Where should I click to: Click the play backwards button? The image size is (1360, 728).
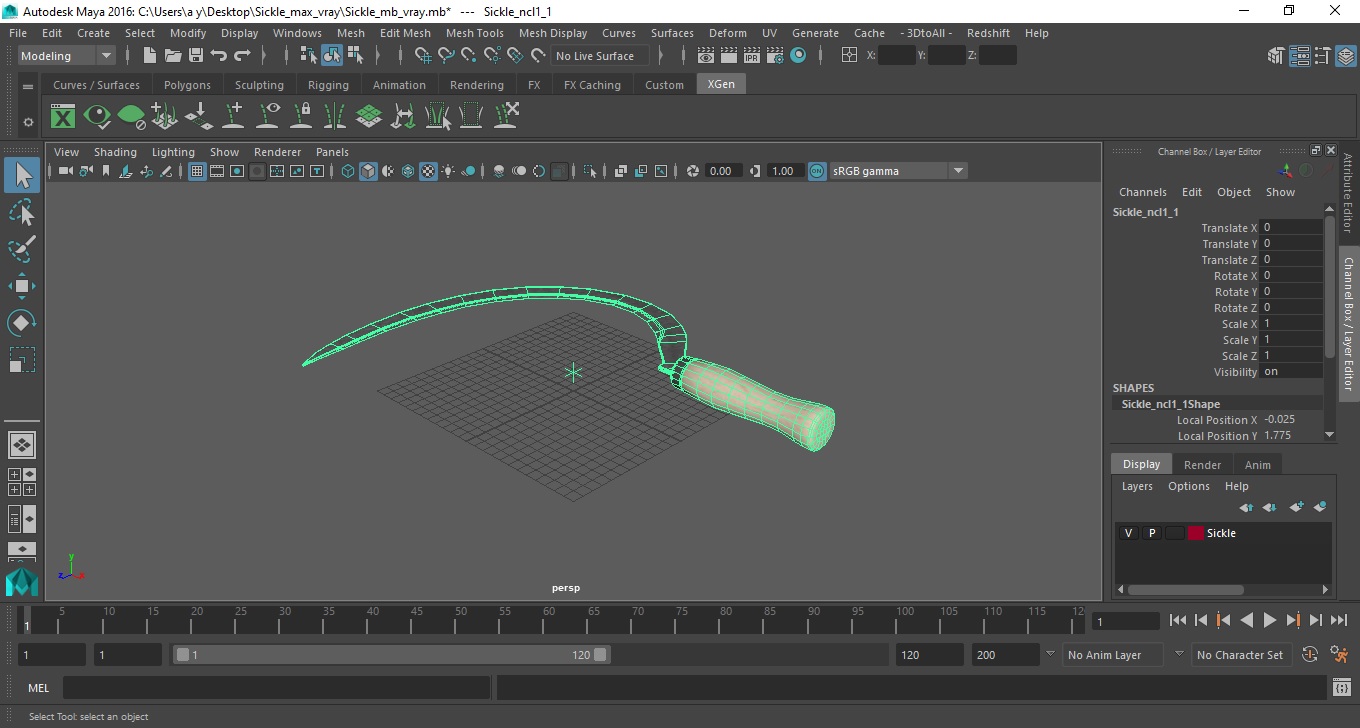1246,621
